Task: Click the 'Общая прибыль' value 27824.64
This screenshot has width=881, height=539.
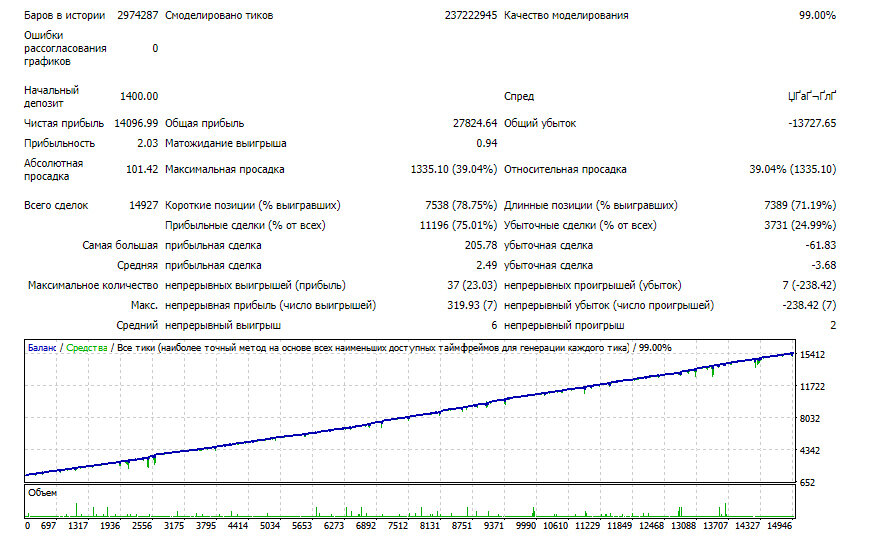Action: [475, 123]
